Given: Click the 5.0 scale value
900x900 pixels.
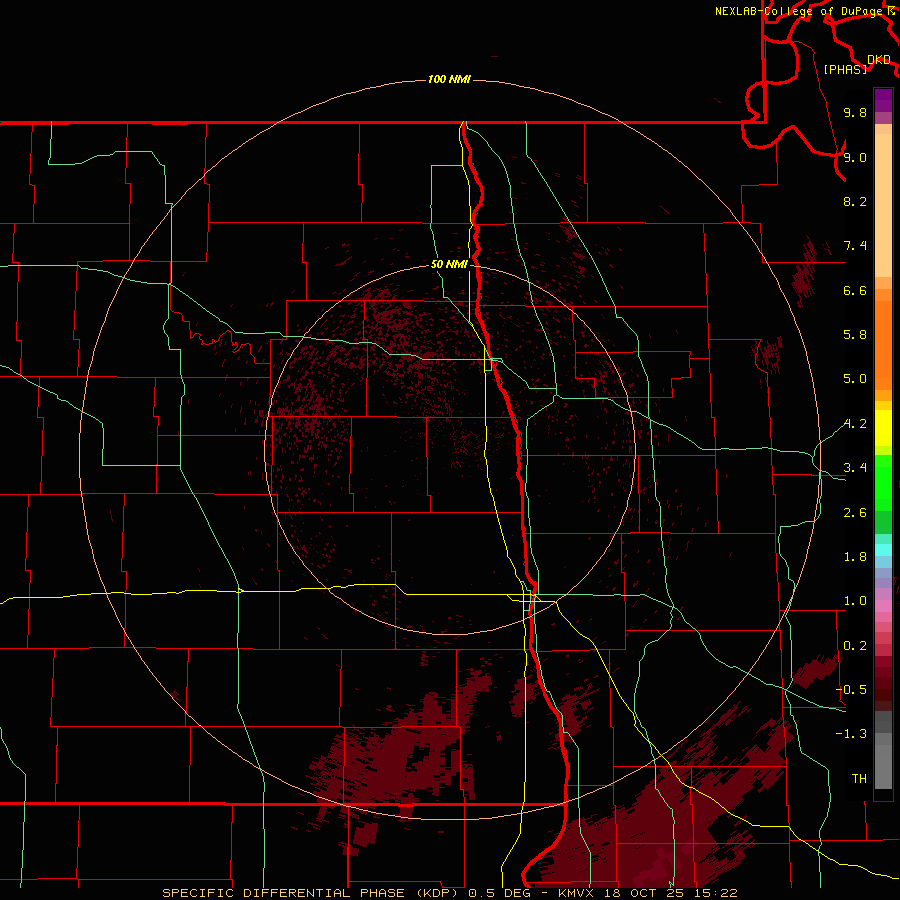Looking at the screenshot, I should (x=855, y=379).
